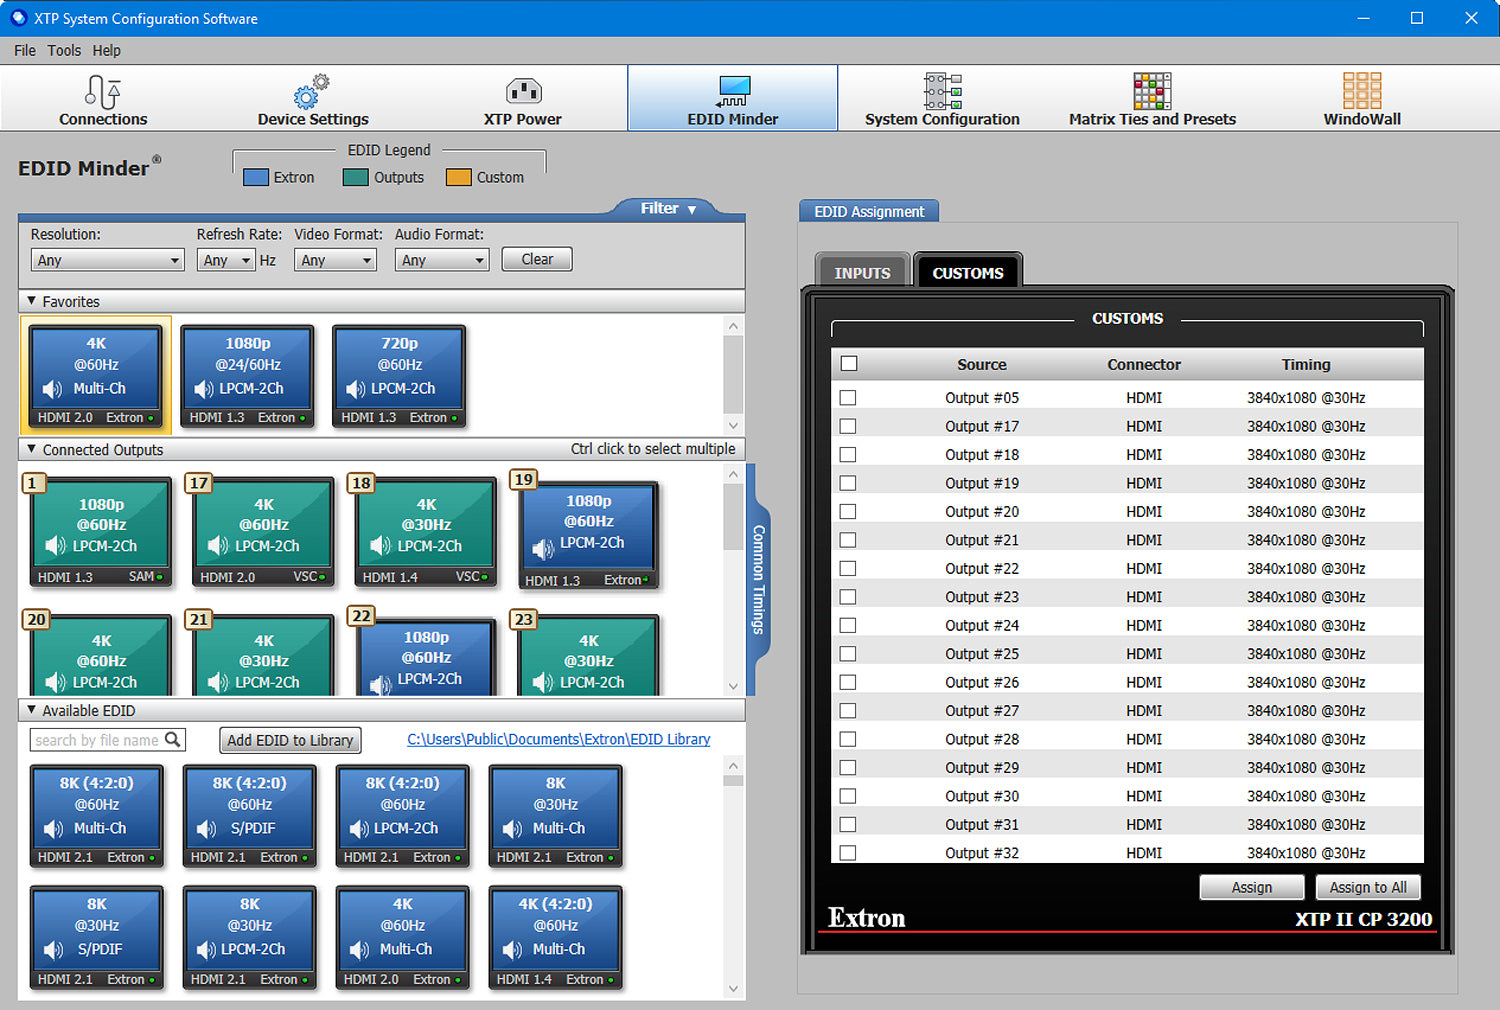Check the Output #24 checkbox
This screenshot has width=1500, height=1010.
(848, 625)
